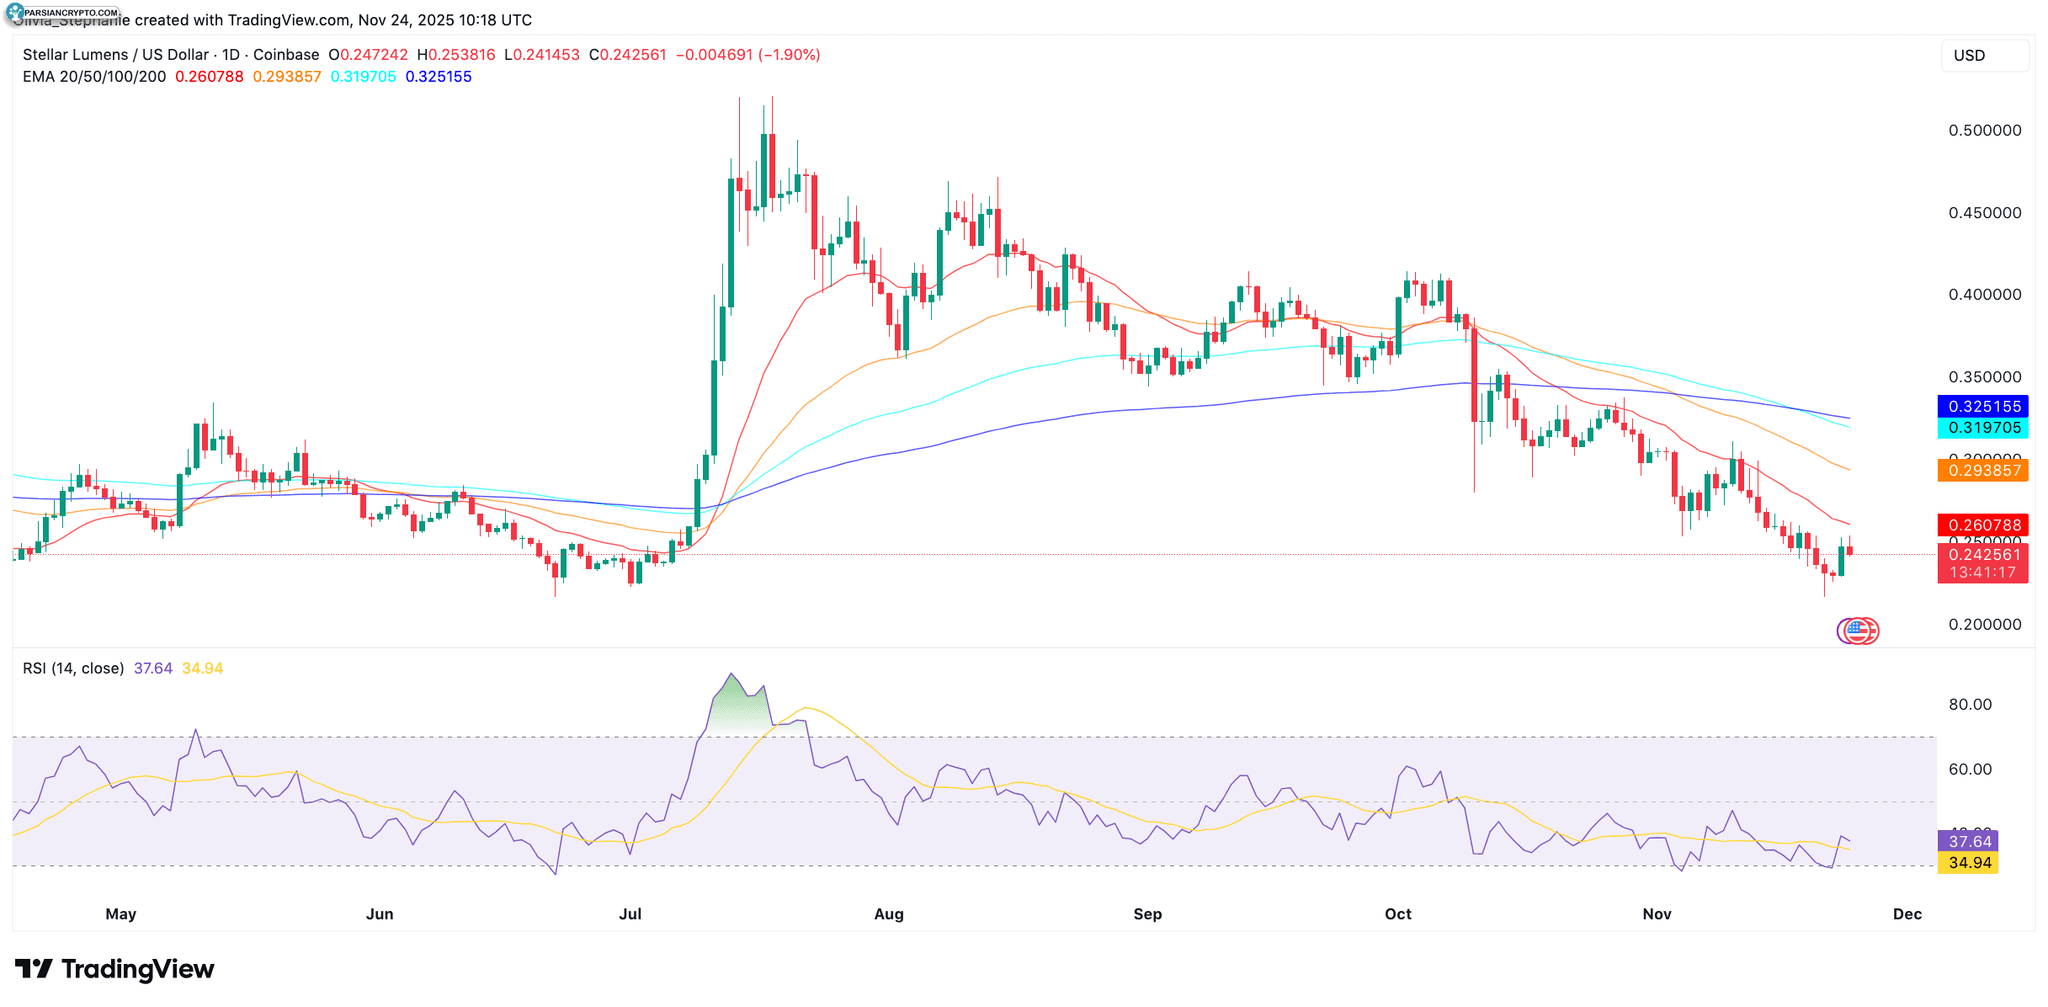Click the purple 37.64 RSI axis tag
The height and width of the screenshot is (1007, 2048).
coord(1968,842)
